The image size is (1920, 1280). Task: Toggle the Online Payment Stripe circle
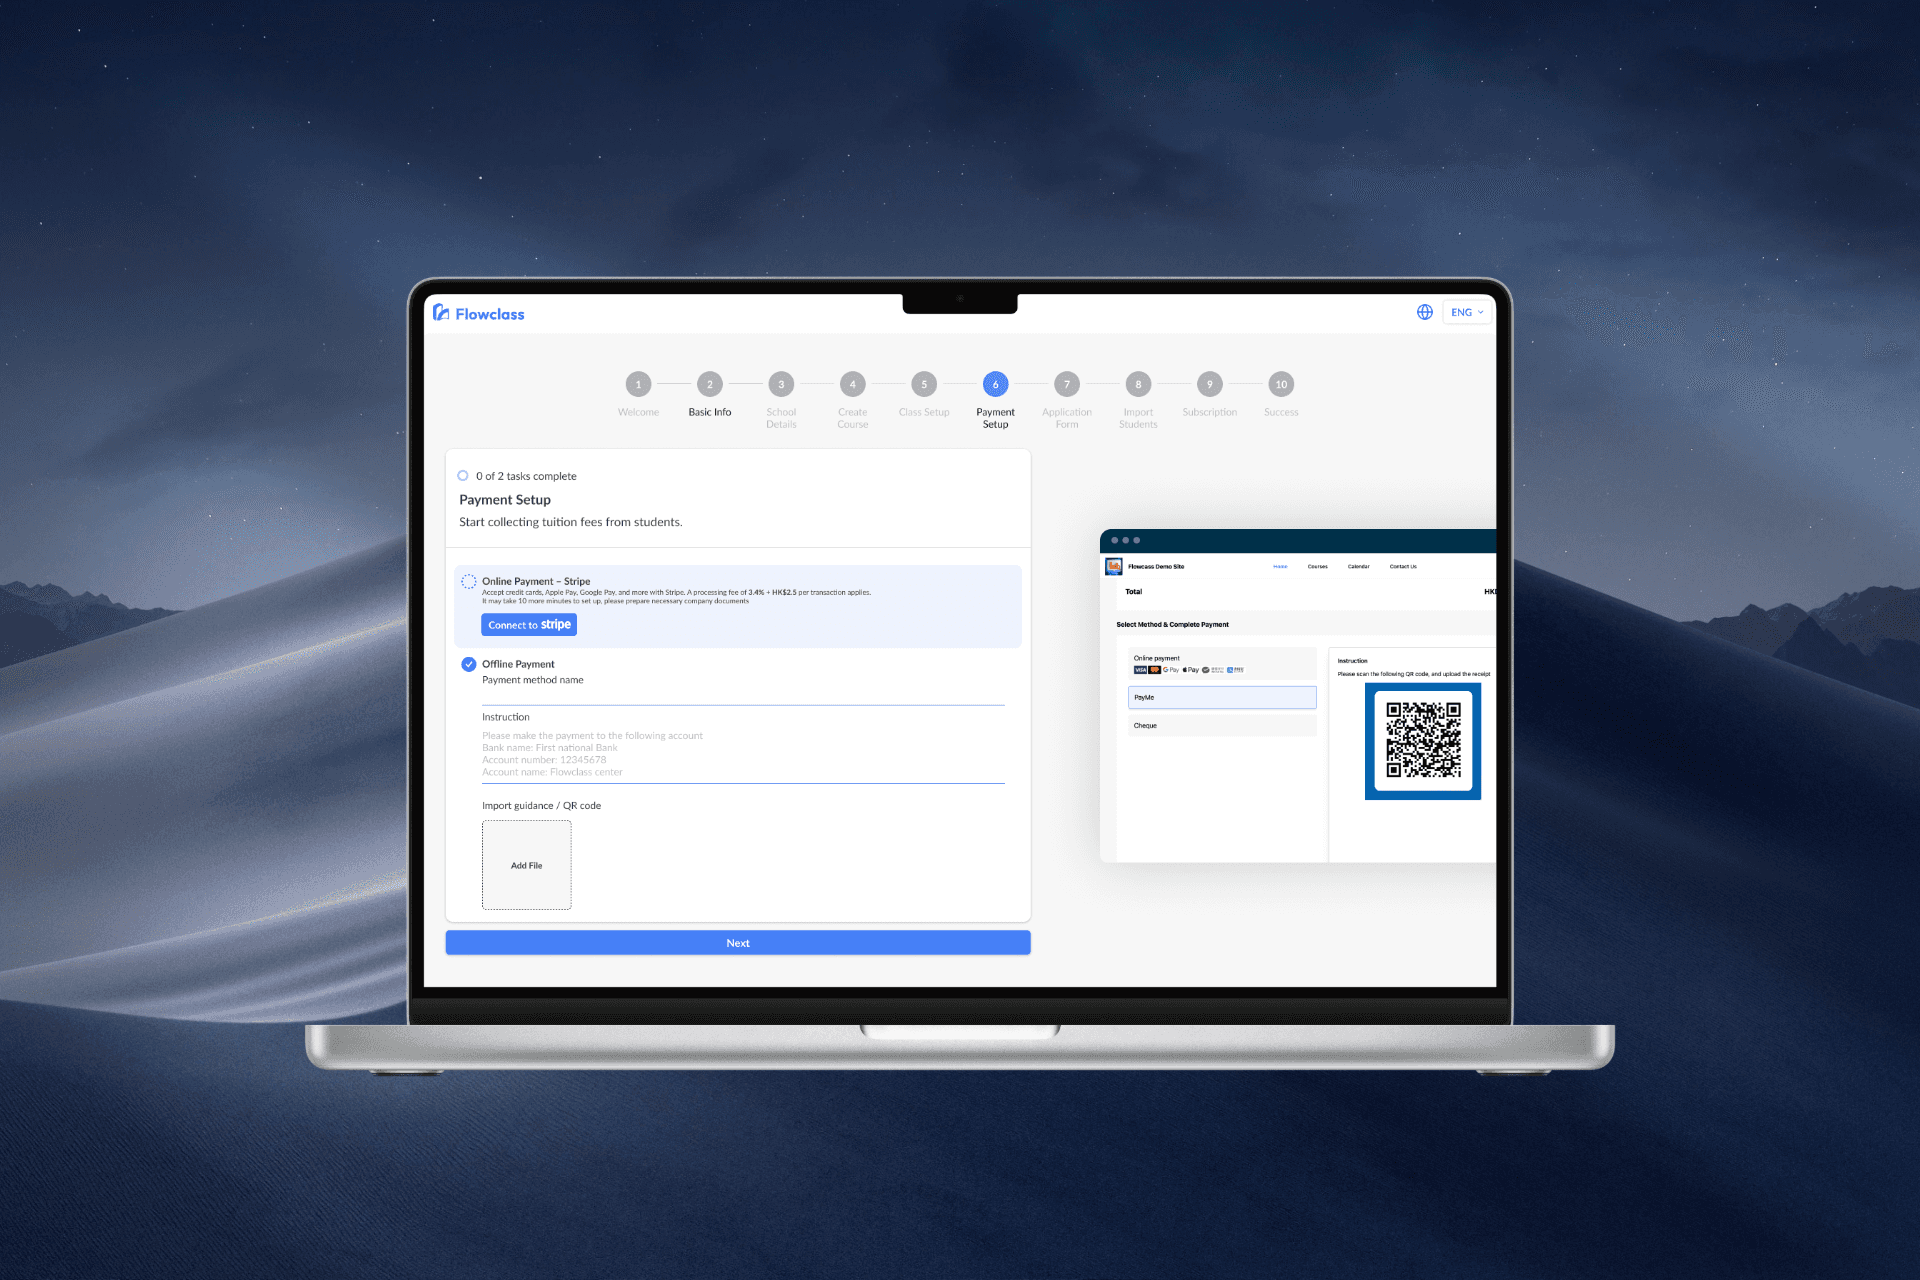click(x=468, y=581)
